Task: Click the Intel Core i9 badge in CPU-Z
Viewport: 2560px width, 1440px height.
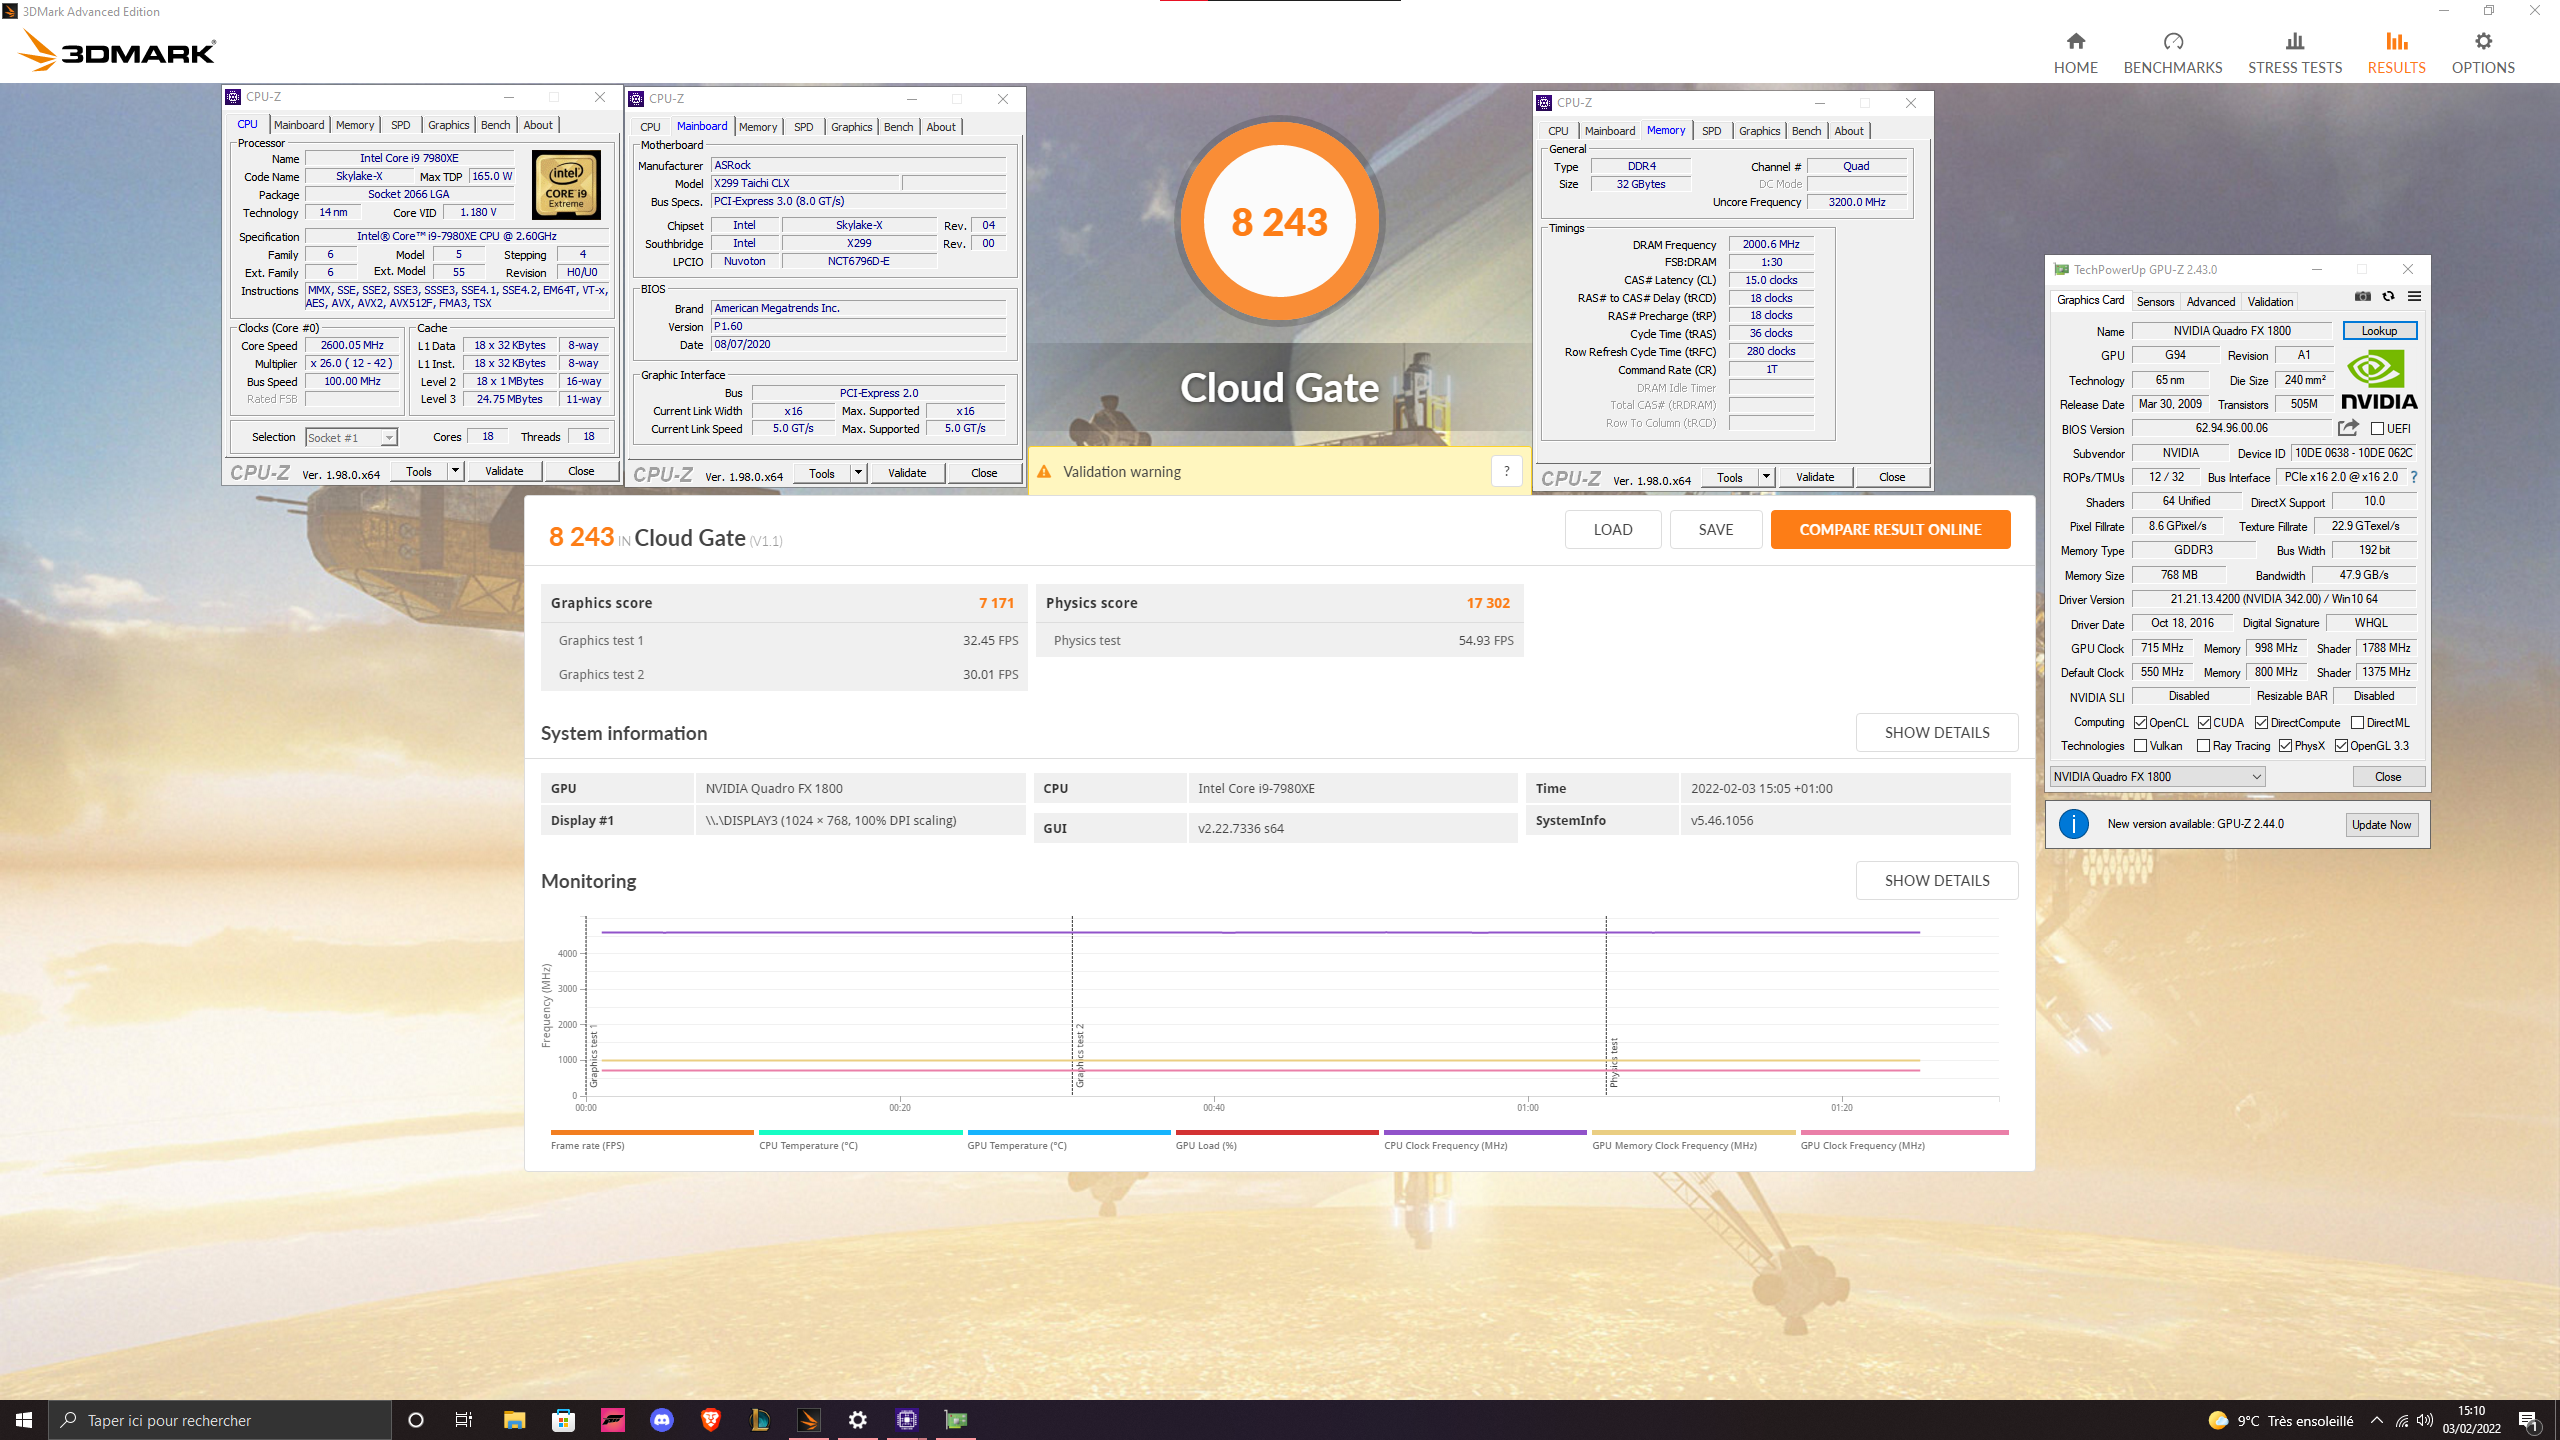Action: click(x=566, y=185)
